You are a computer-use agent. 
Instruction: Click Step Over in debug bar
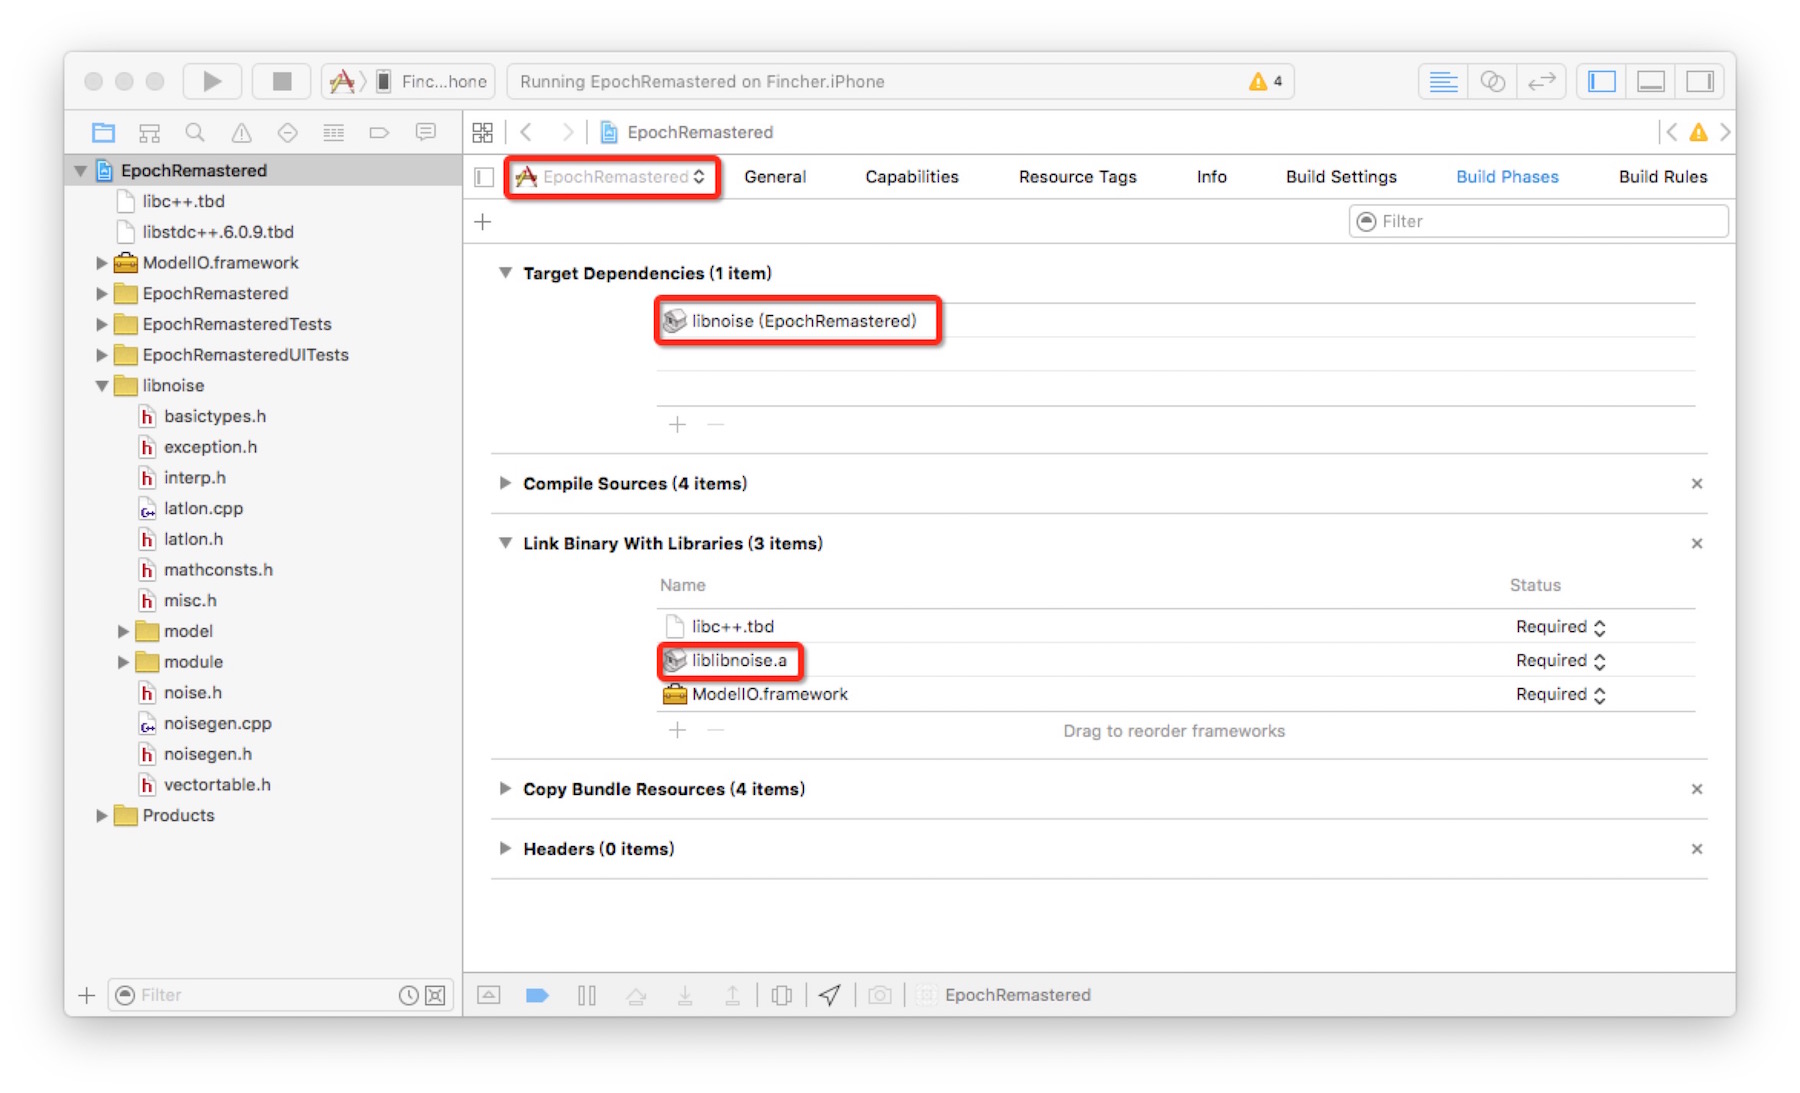pyautogui.click(x=636, y=995)
